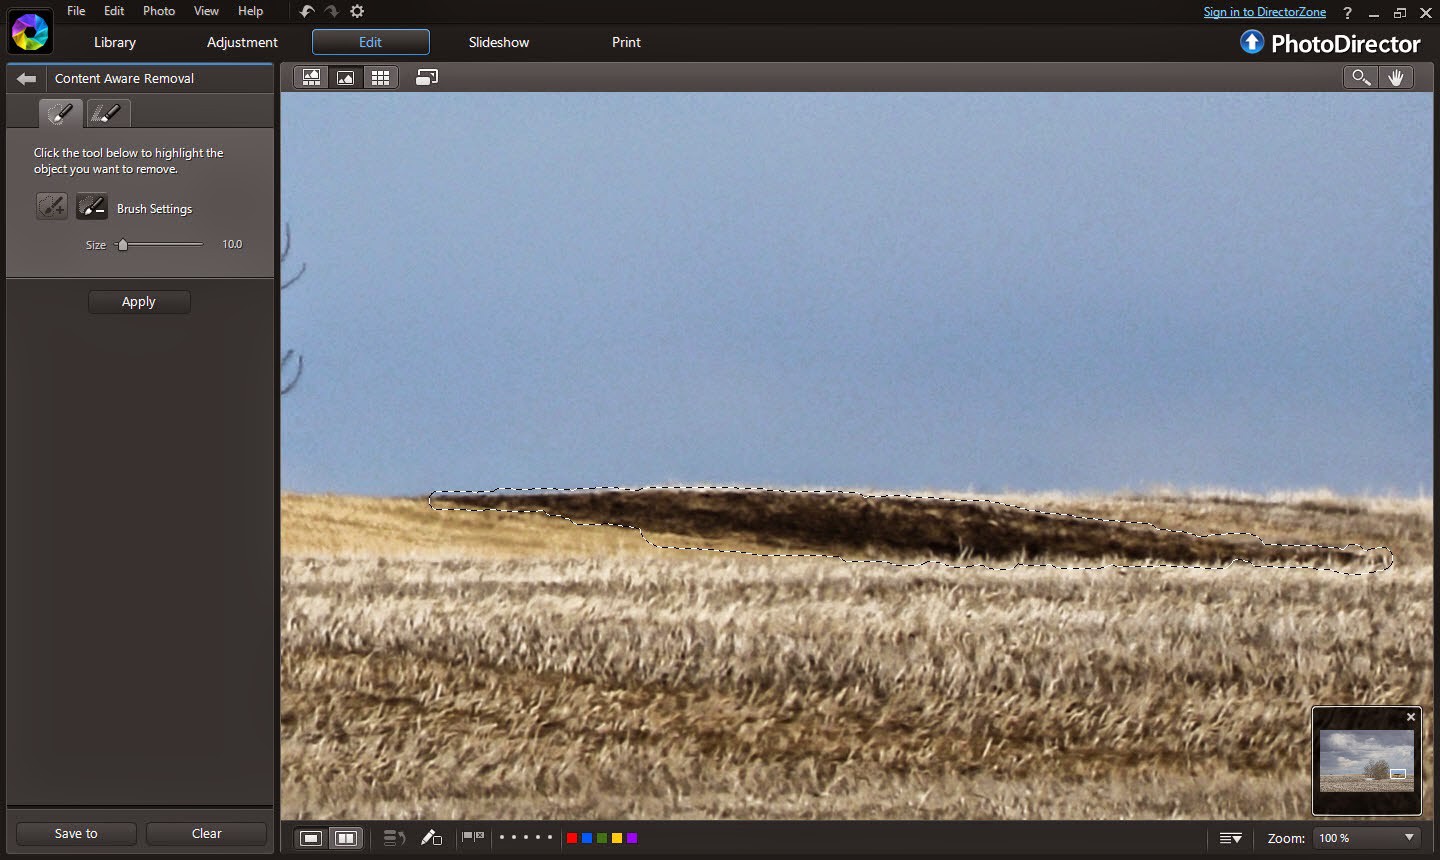Toggle the flag/reject icons in bottom toolbar
The height and width of the screenshot is (860, 1440).
click(x=473, y=837)
